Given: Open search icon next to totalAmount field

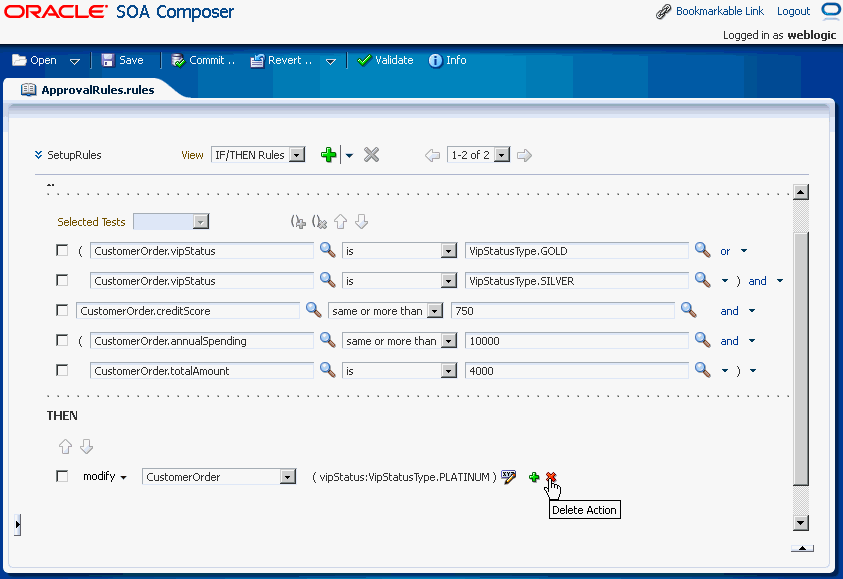Looking at the screenshot, I should pyautogui.click(x=327, y=369).
